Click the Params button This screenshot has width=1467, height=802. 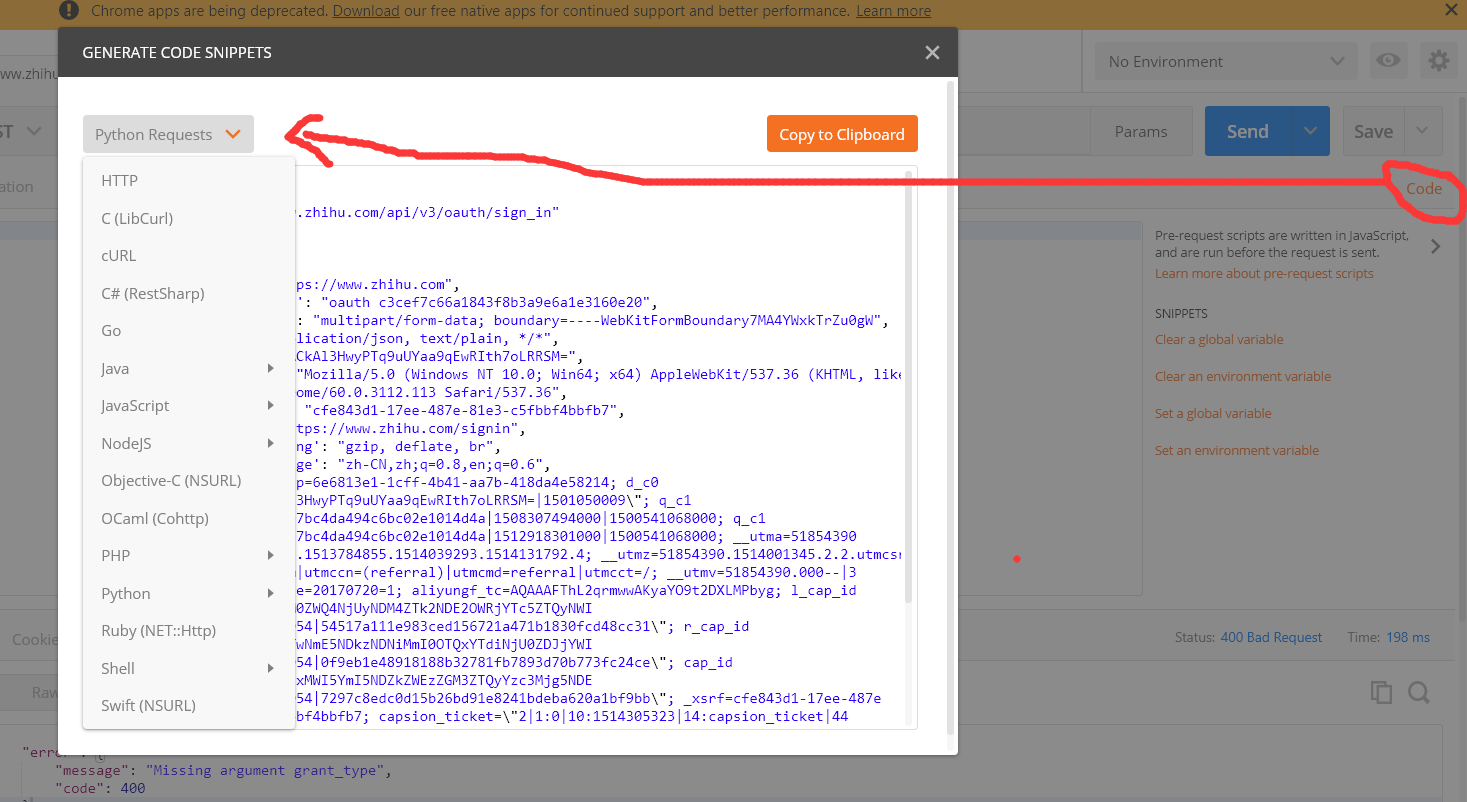tap(1141, 131)
